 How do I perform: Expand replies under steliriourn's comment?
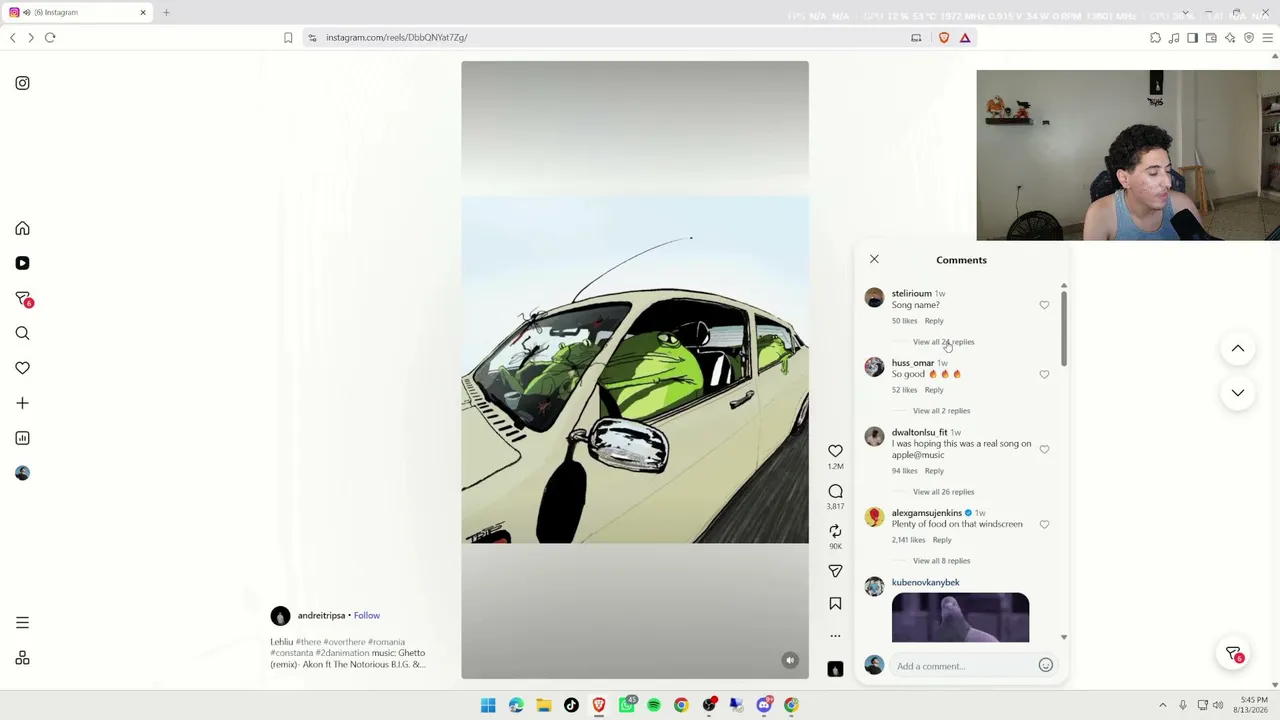coord(943,342)
